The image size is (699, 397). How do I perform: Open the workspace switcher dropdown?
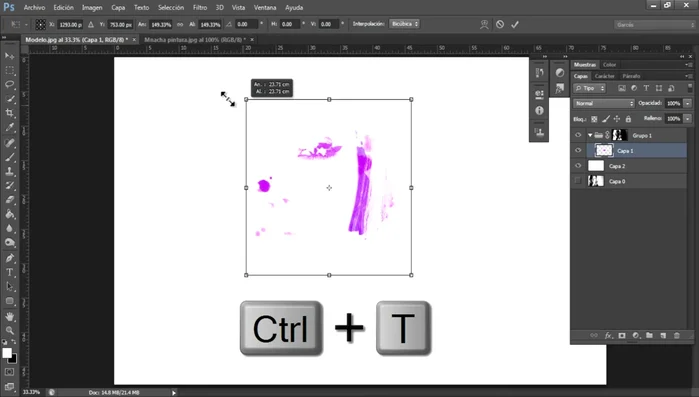654,25
